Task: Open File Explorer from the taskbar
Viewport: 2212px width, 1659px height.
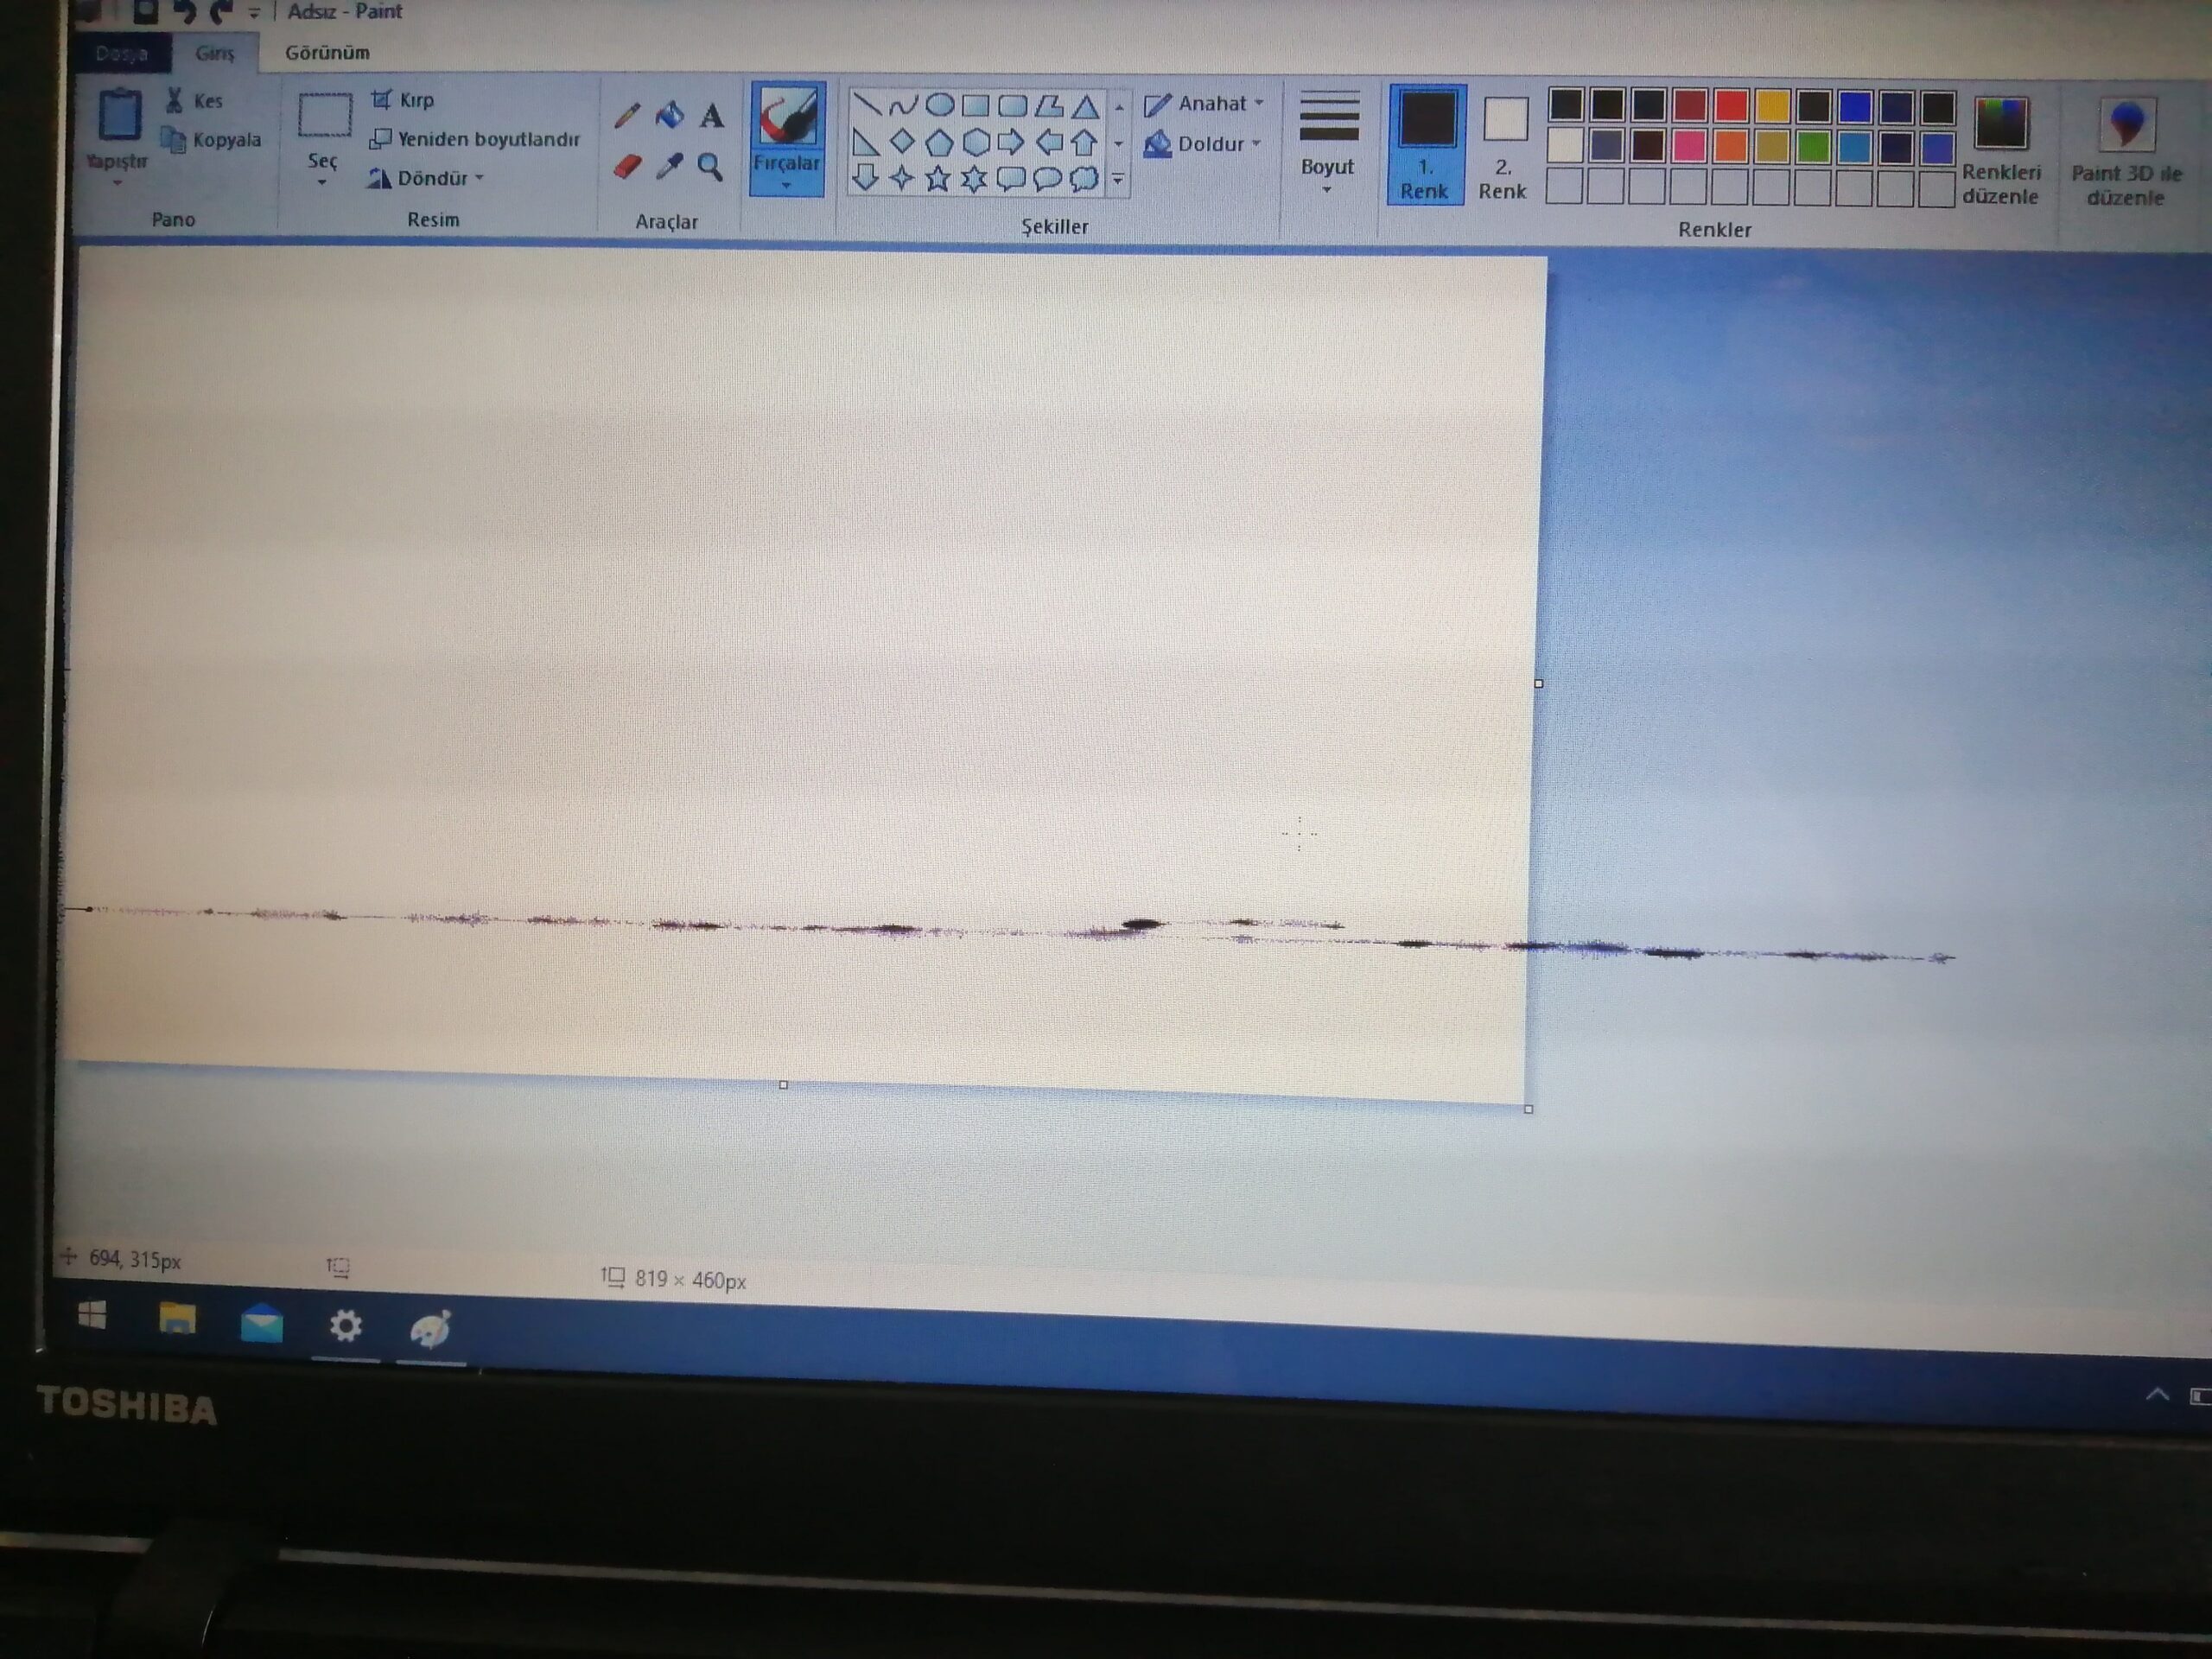Action: 177,1319
